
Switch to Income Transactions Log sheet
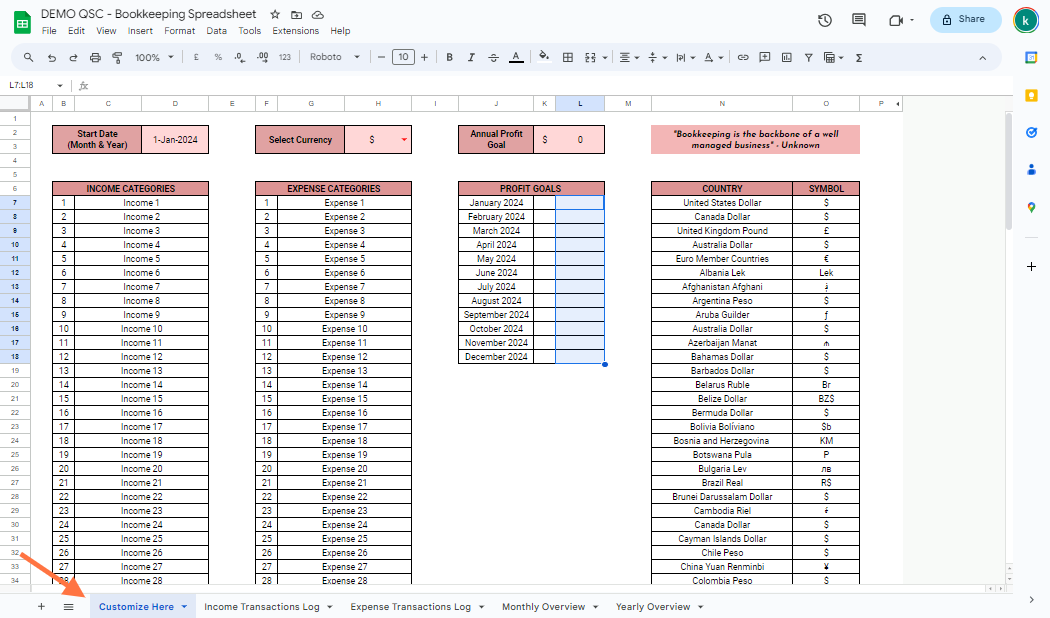click(x=262, y=607)
